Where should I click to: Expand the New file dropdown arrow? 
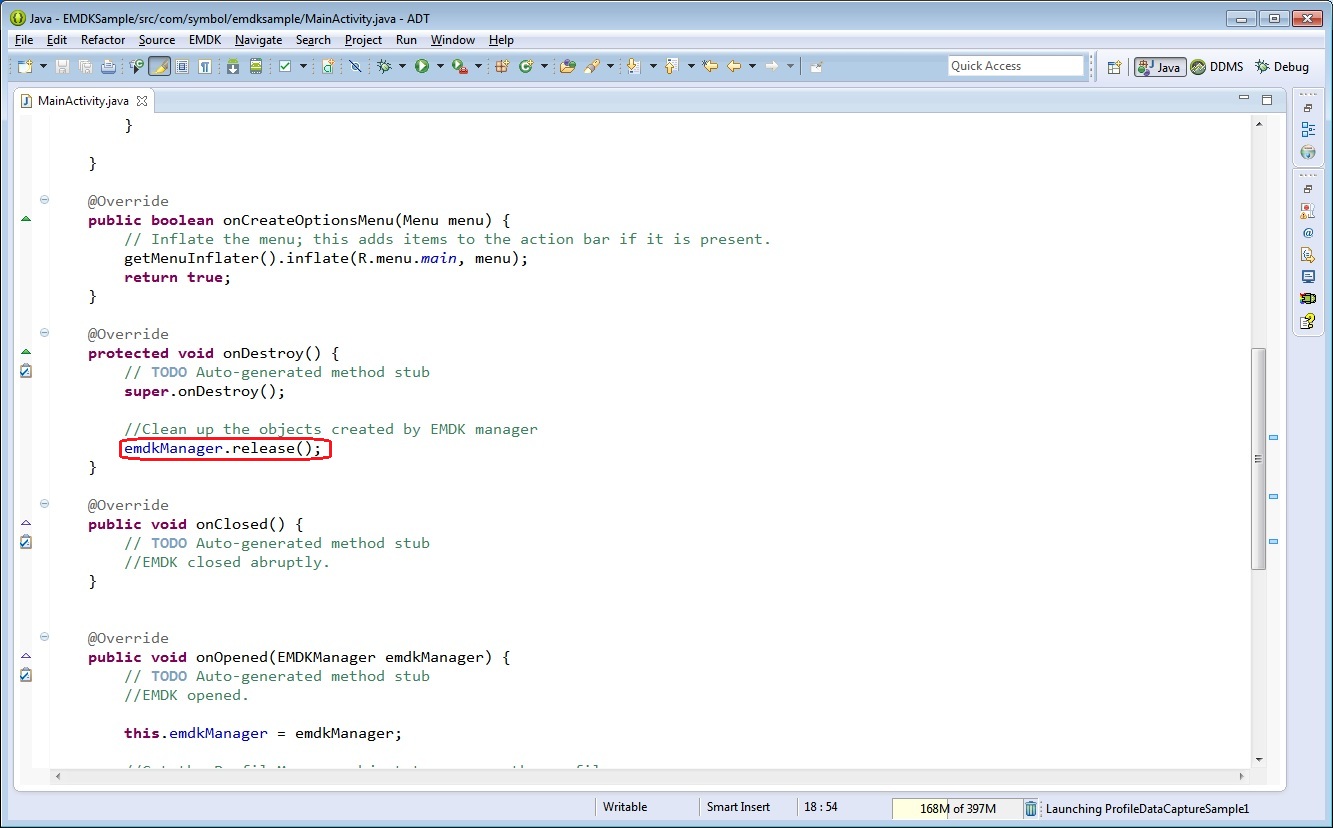(41, 66)
